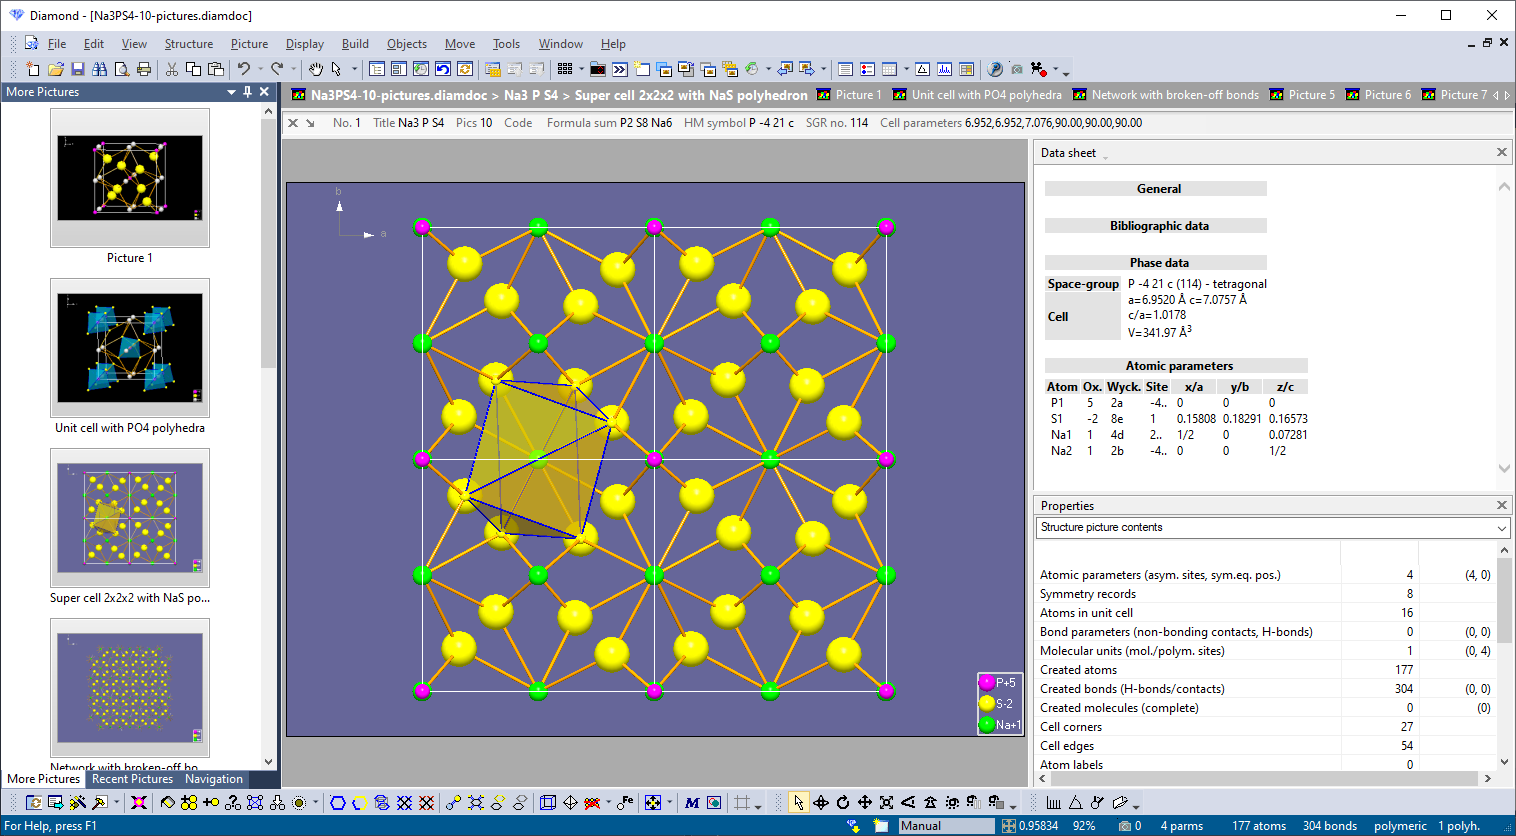1516x836 pixels.
Task: Select the angle measurement tool
Action: point(1076,803)
